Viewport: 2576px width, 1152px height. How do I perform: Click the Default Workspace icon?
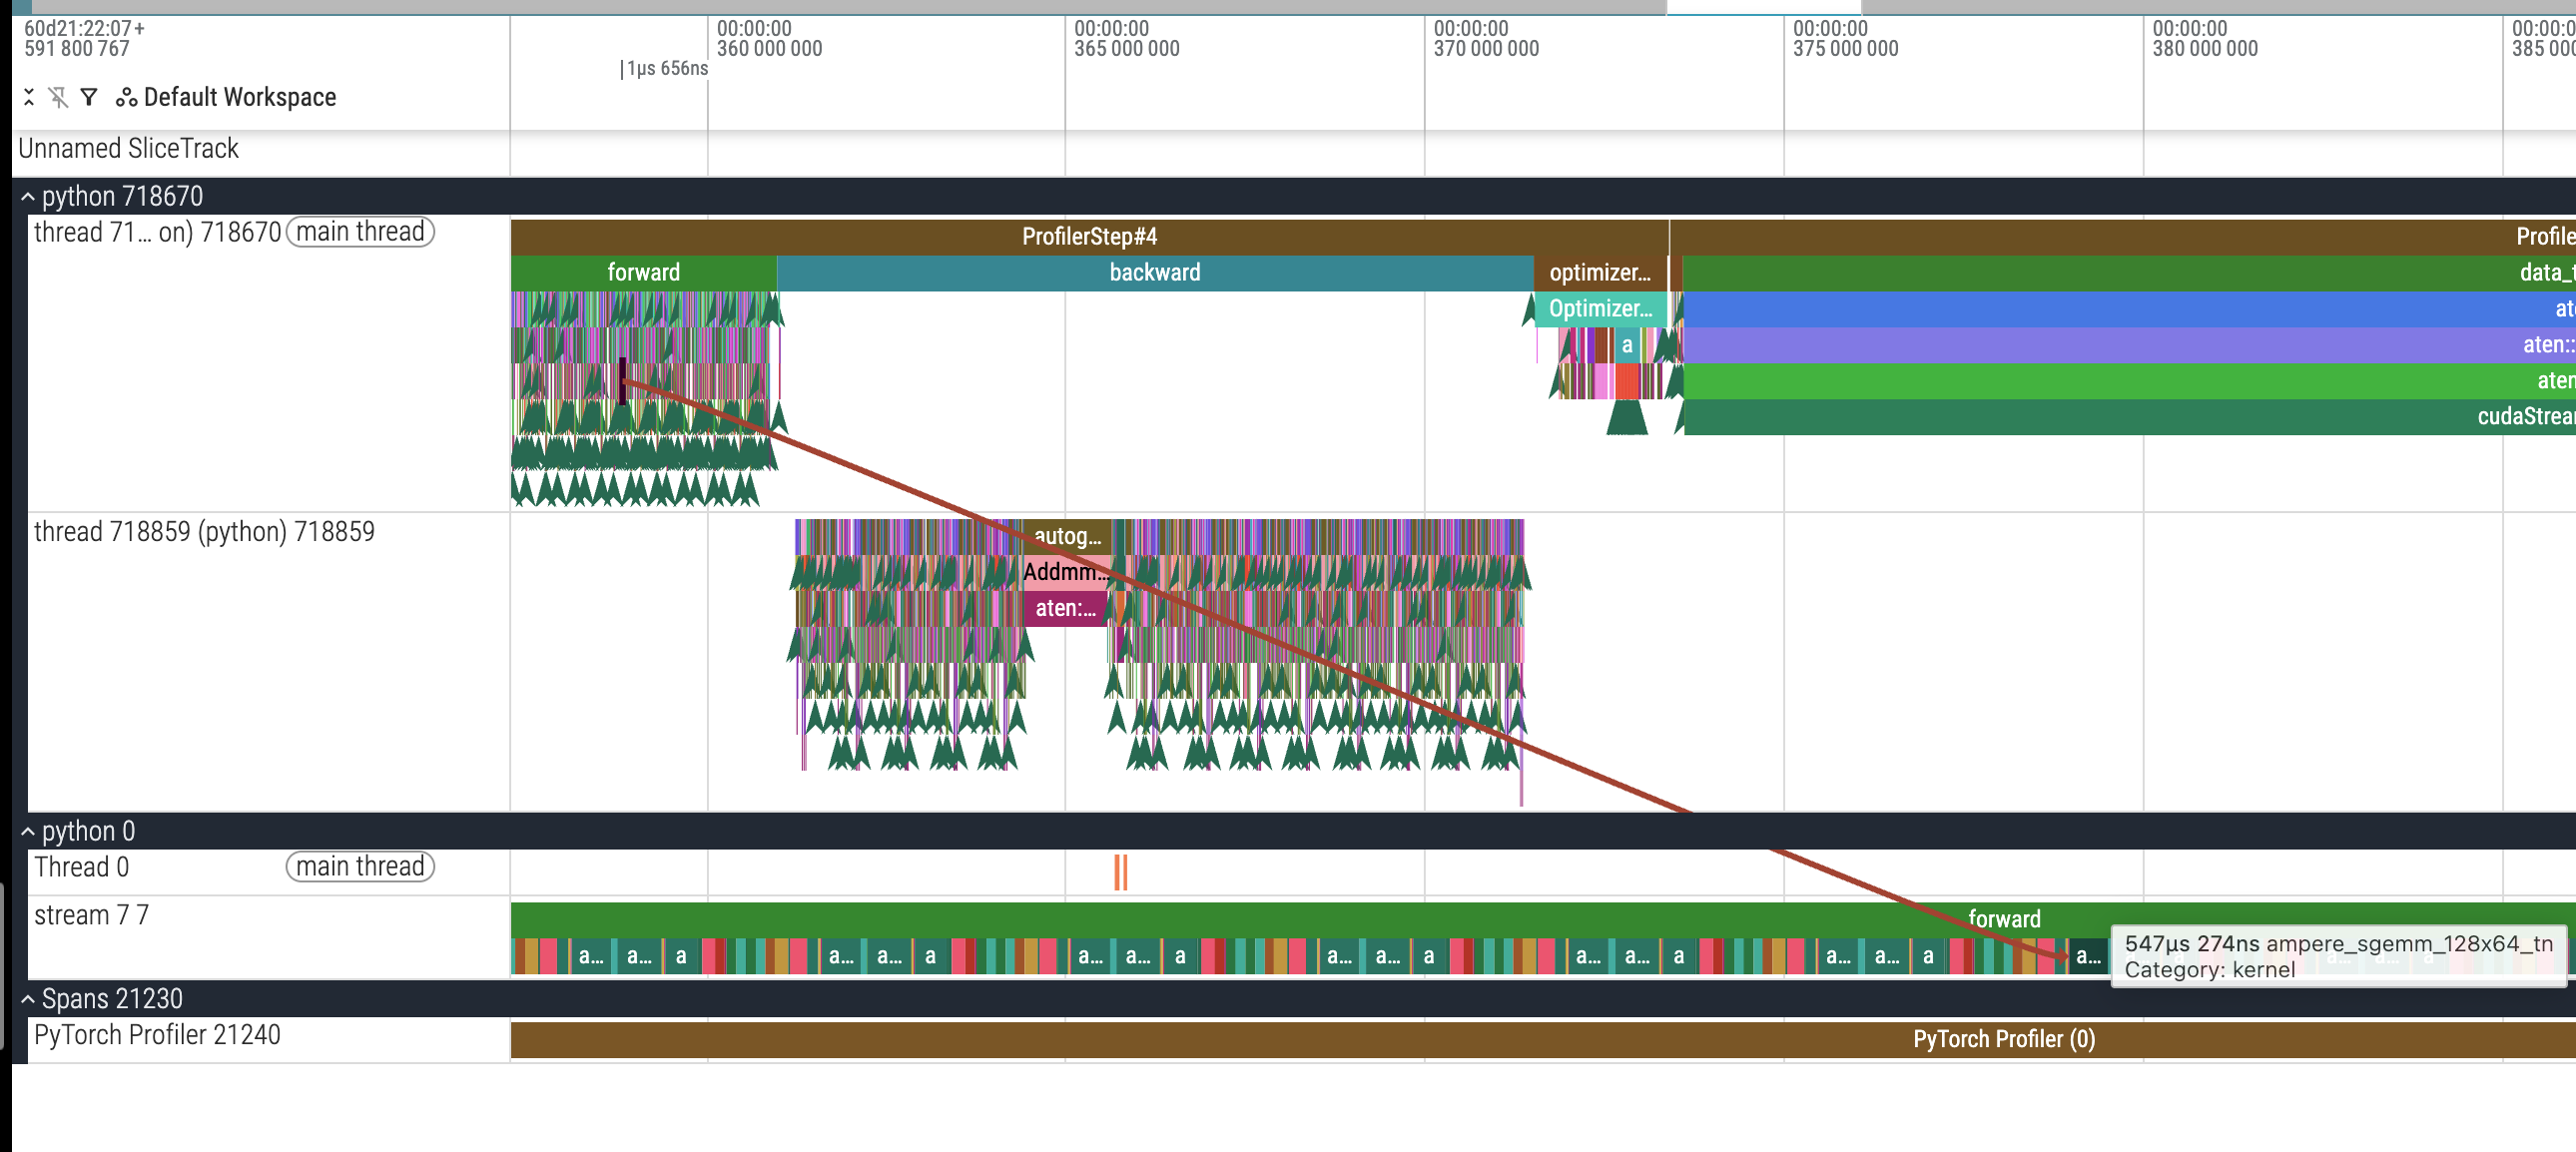click(126, 97)
